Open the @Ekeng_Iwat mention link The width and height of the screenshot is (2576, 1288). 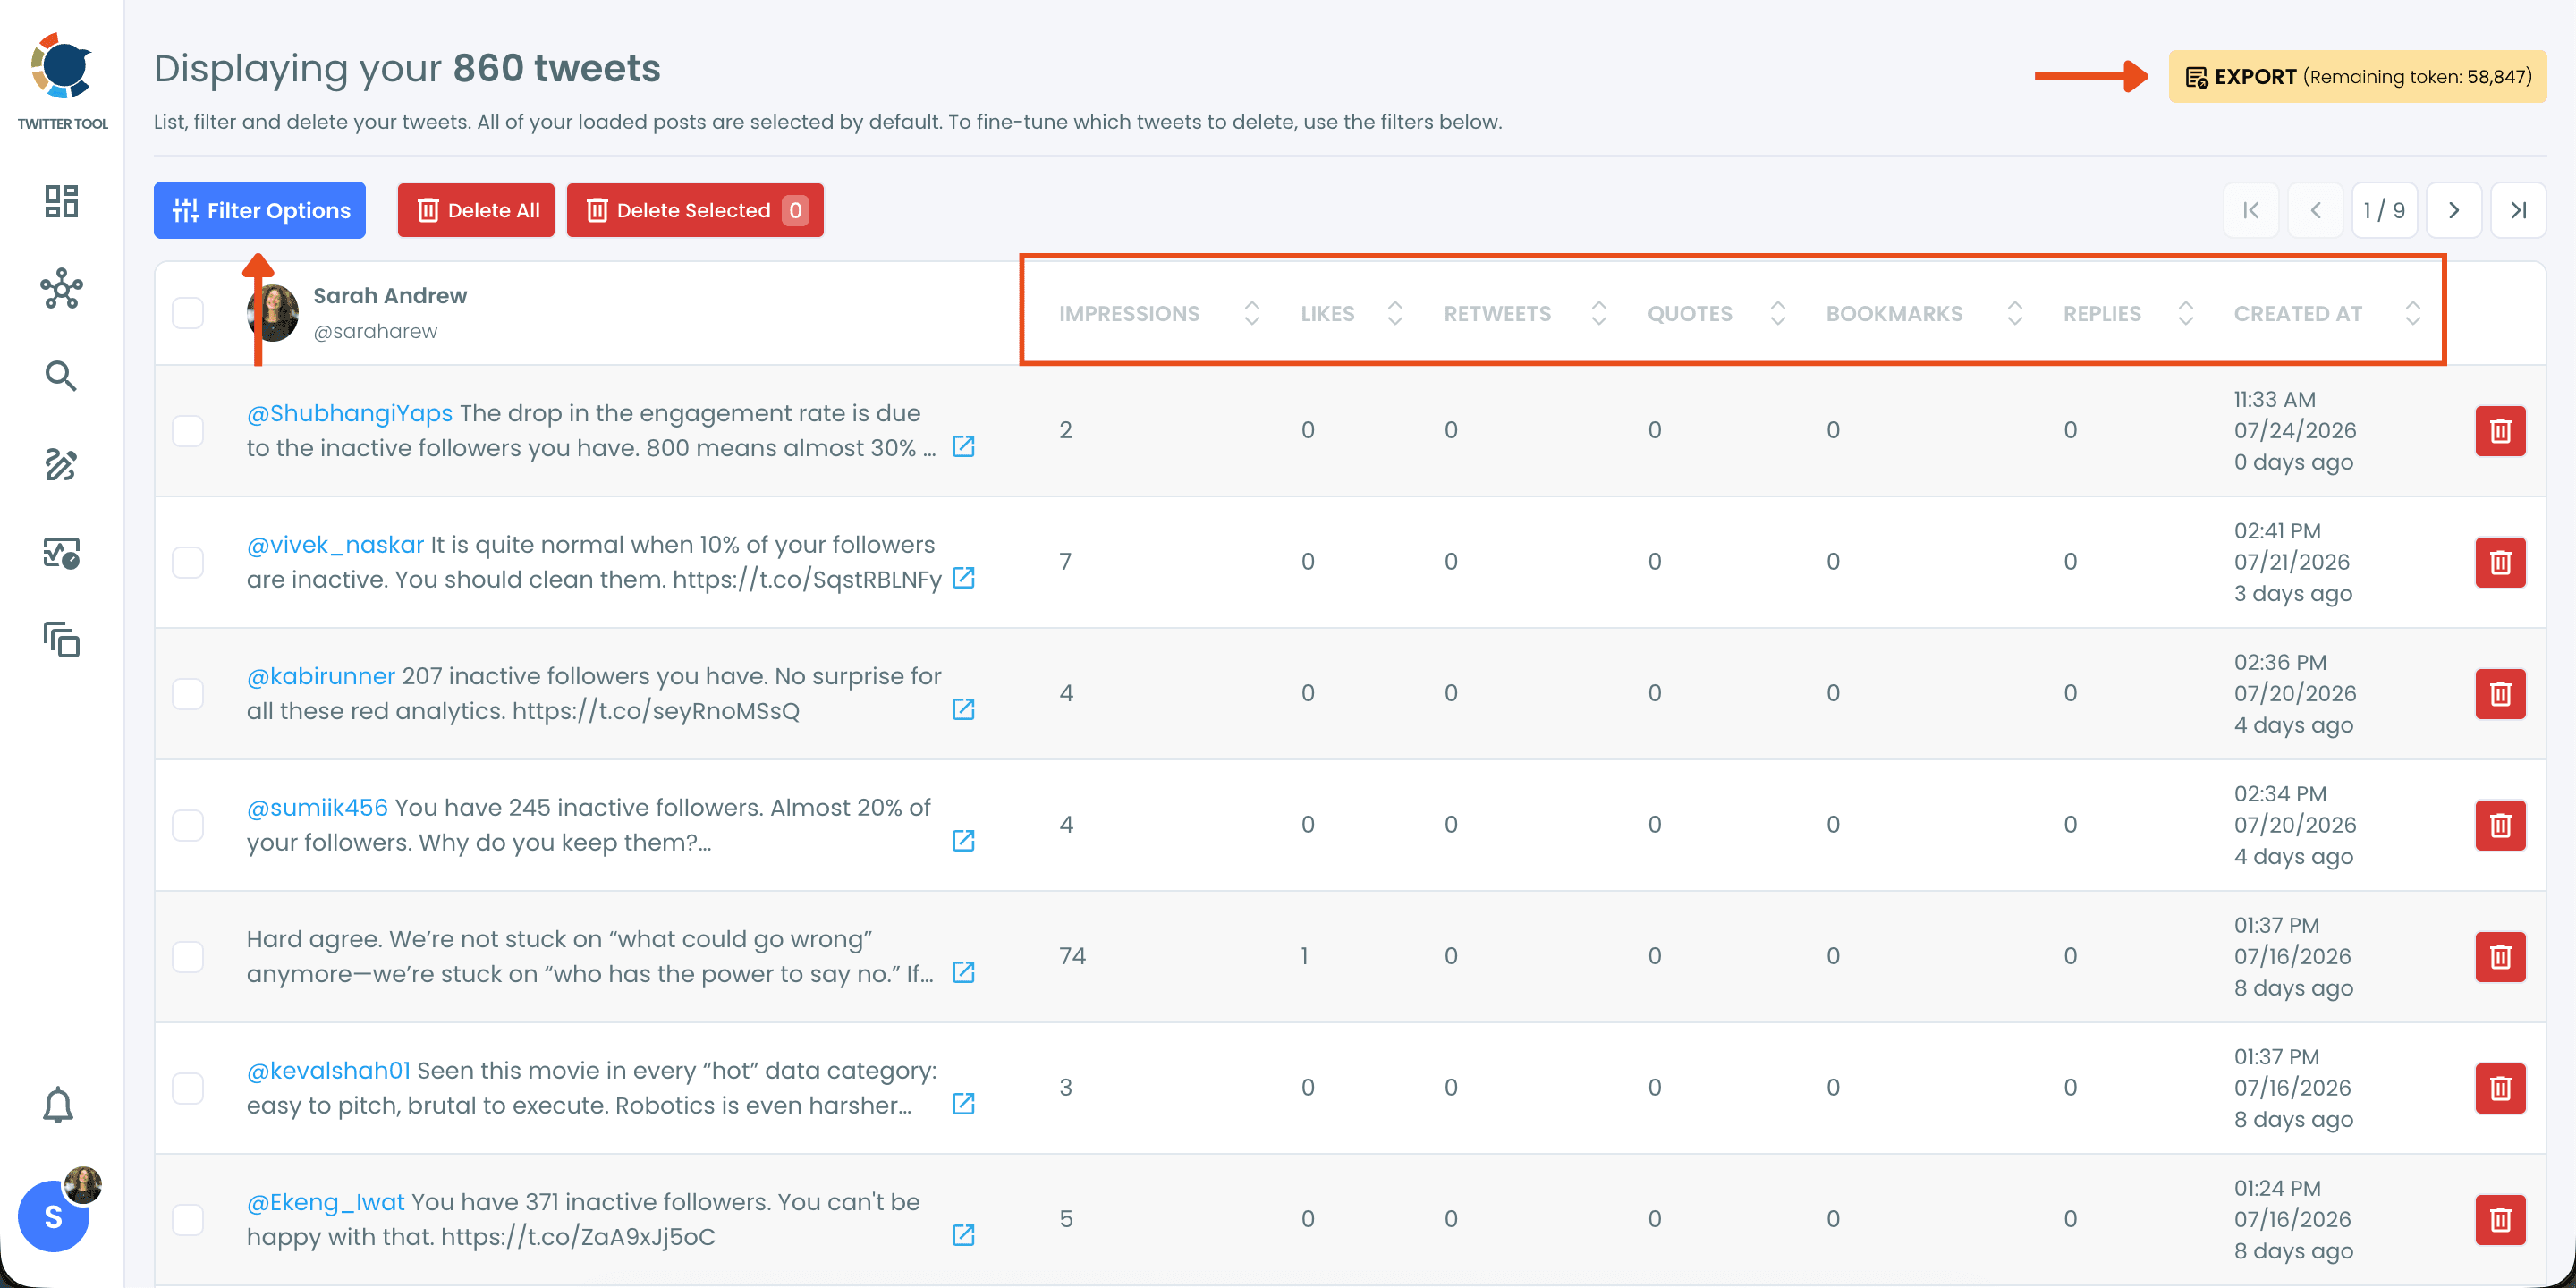(325, 1202)
